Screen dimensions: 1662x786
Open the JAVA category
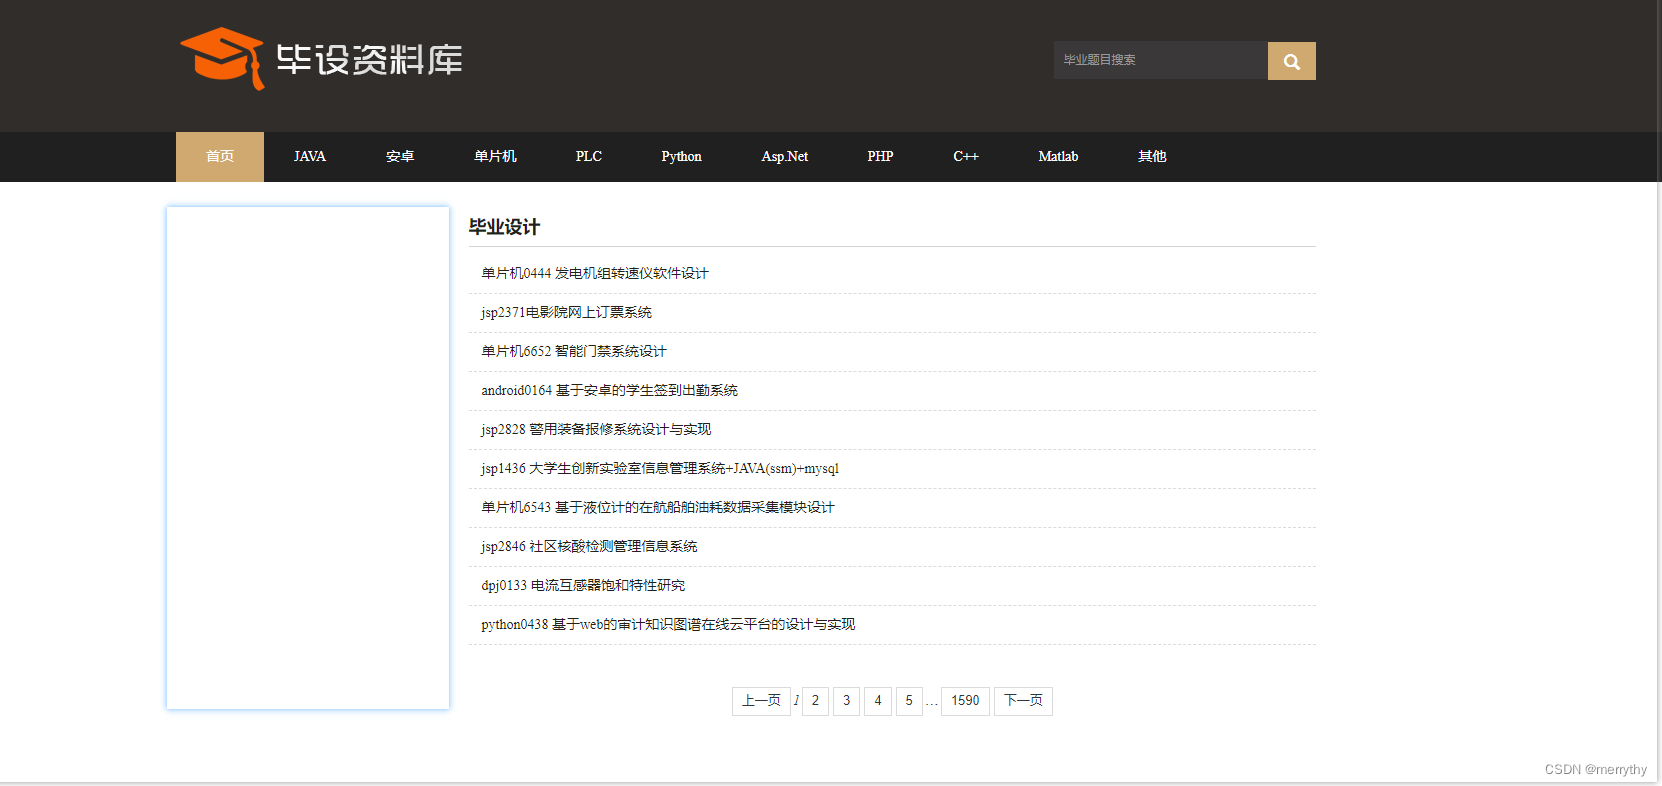tap(310, 157)
